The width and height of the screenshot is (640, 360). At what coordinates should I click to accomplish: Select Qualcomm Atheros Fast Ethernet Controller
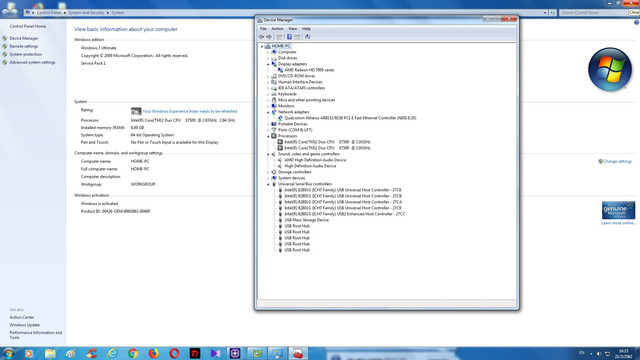point(350,118)
